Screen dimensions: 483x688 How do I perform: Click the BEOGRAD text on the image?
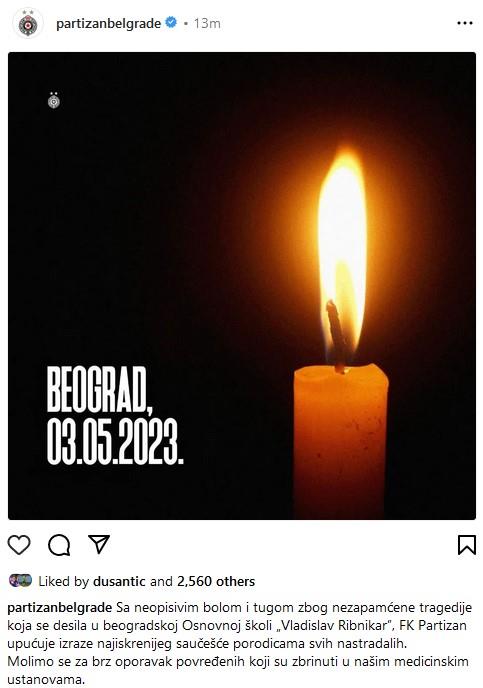100,389
